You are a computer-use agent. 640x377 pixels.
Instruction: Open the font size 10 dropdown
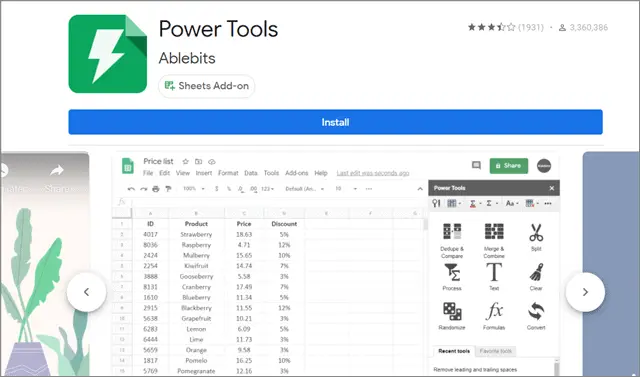346,189
